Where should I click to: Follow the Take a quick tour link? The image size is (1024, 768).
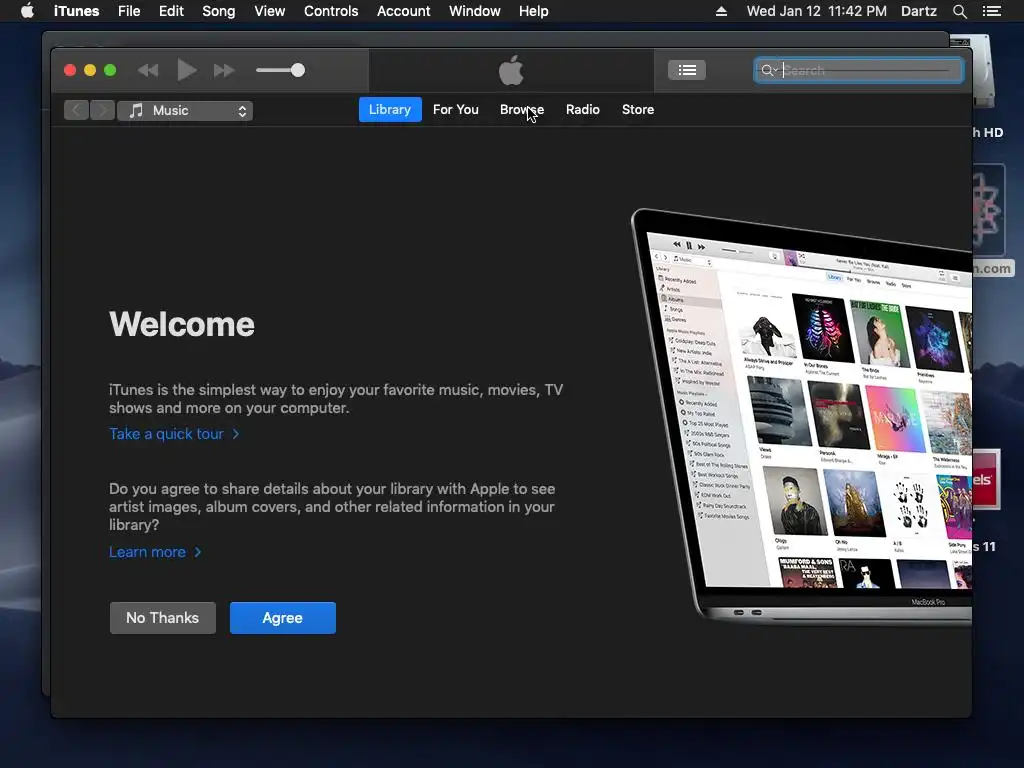point(174,434)
